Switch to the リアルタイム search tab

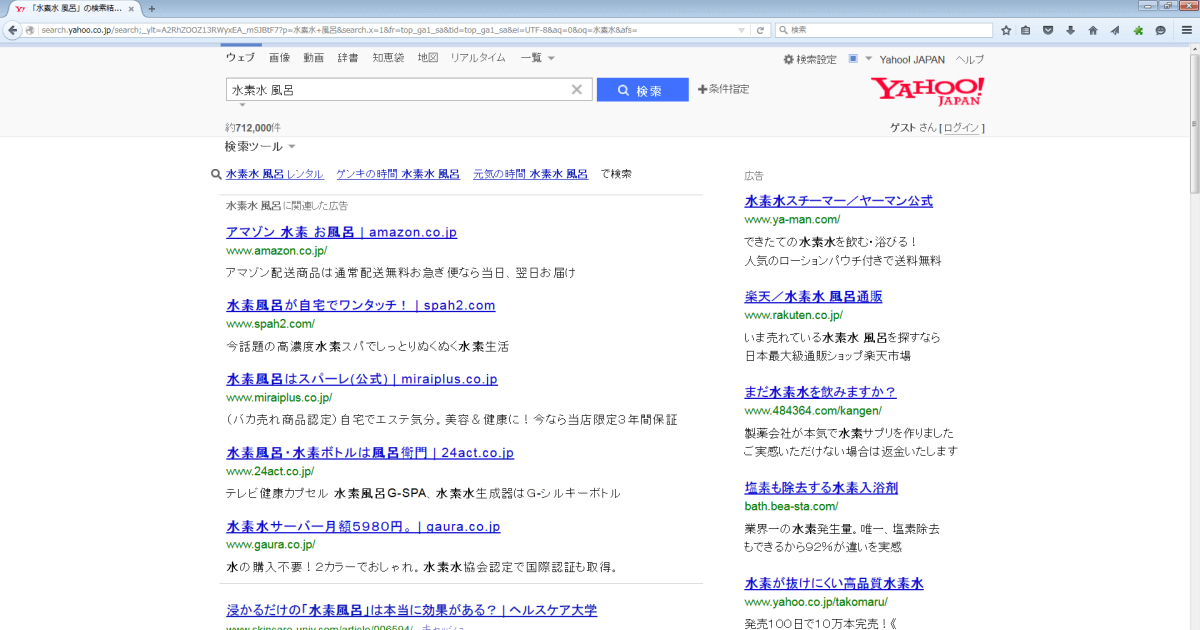point(478,58)
